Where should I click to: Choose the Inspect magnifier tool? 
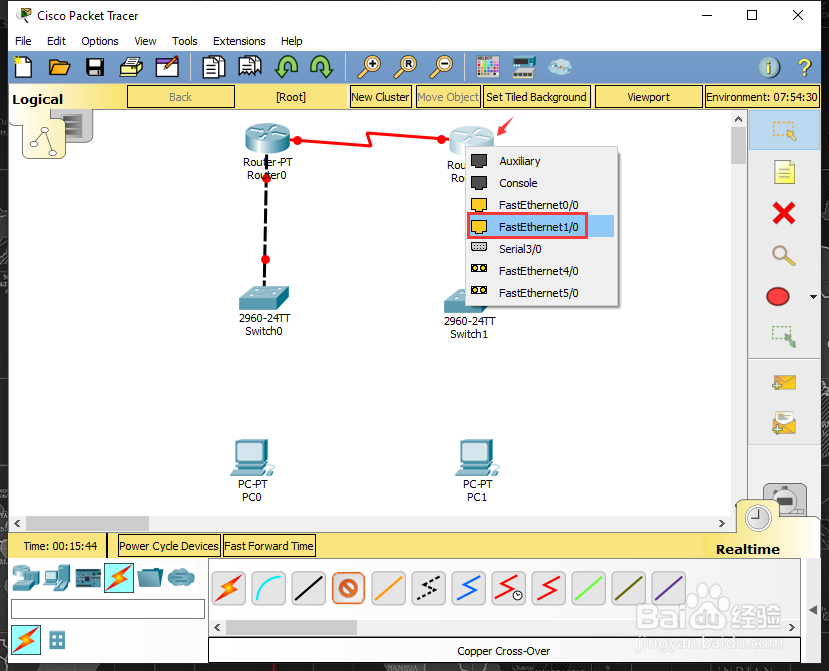tap(784, 255)
